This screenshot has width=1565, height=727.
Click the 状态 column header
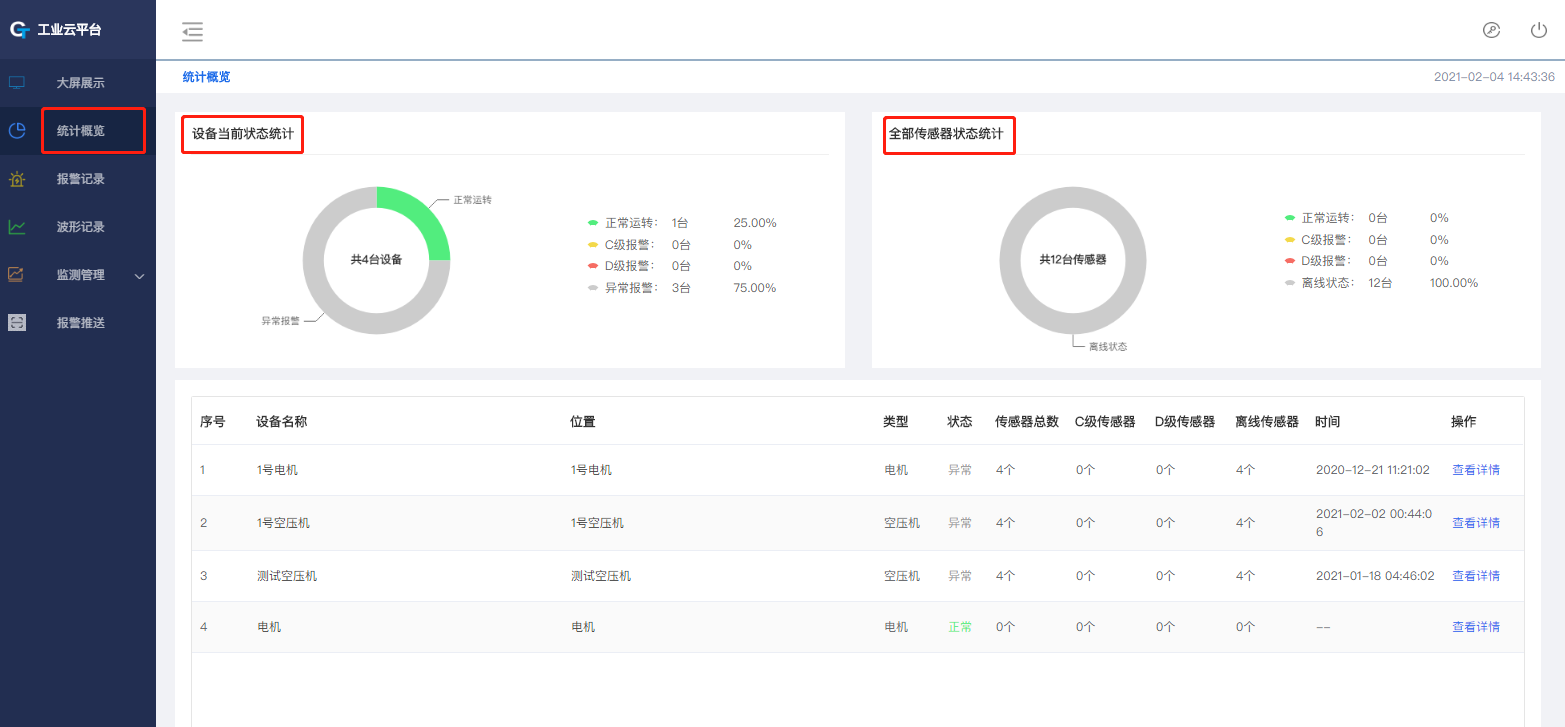[x=960, y=422]
